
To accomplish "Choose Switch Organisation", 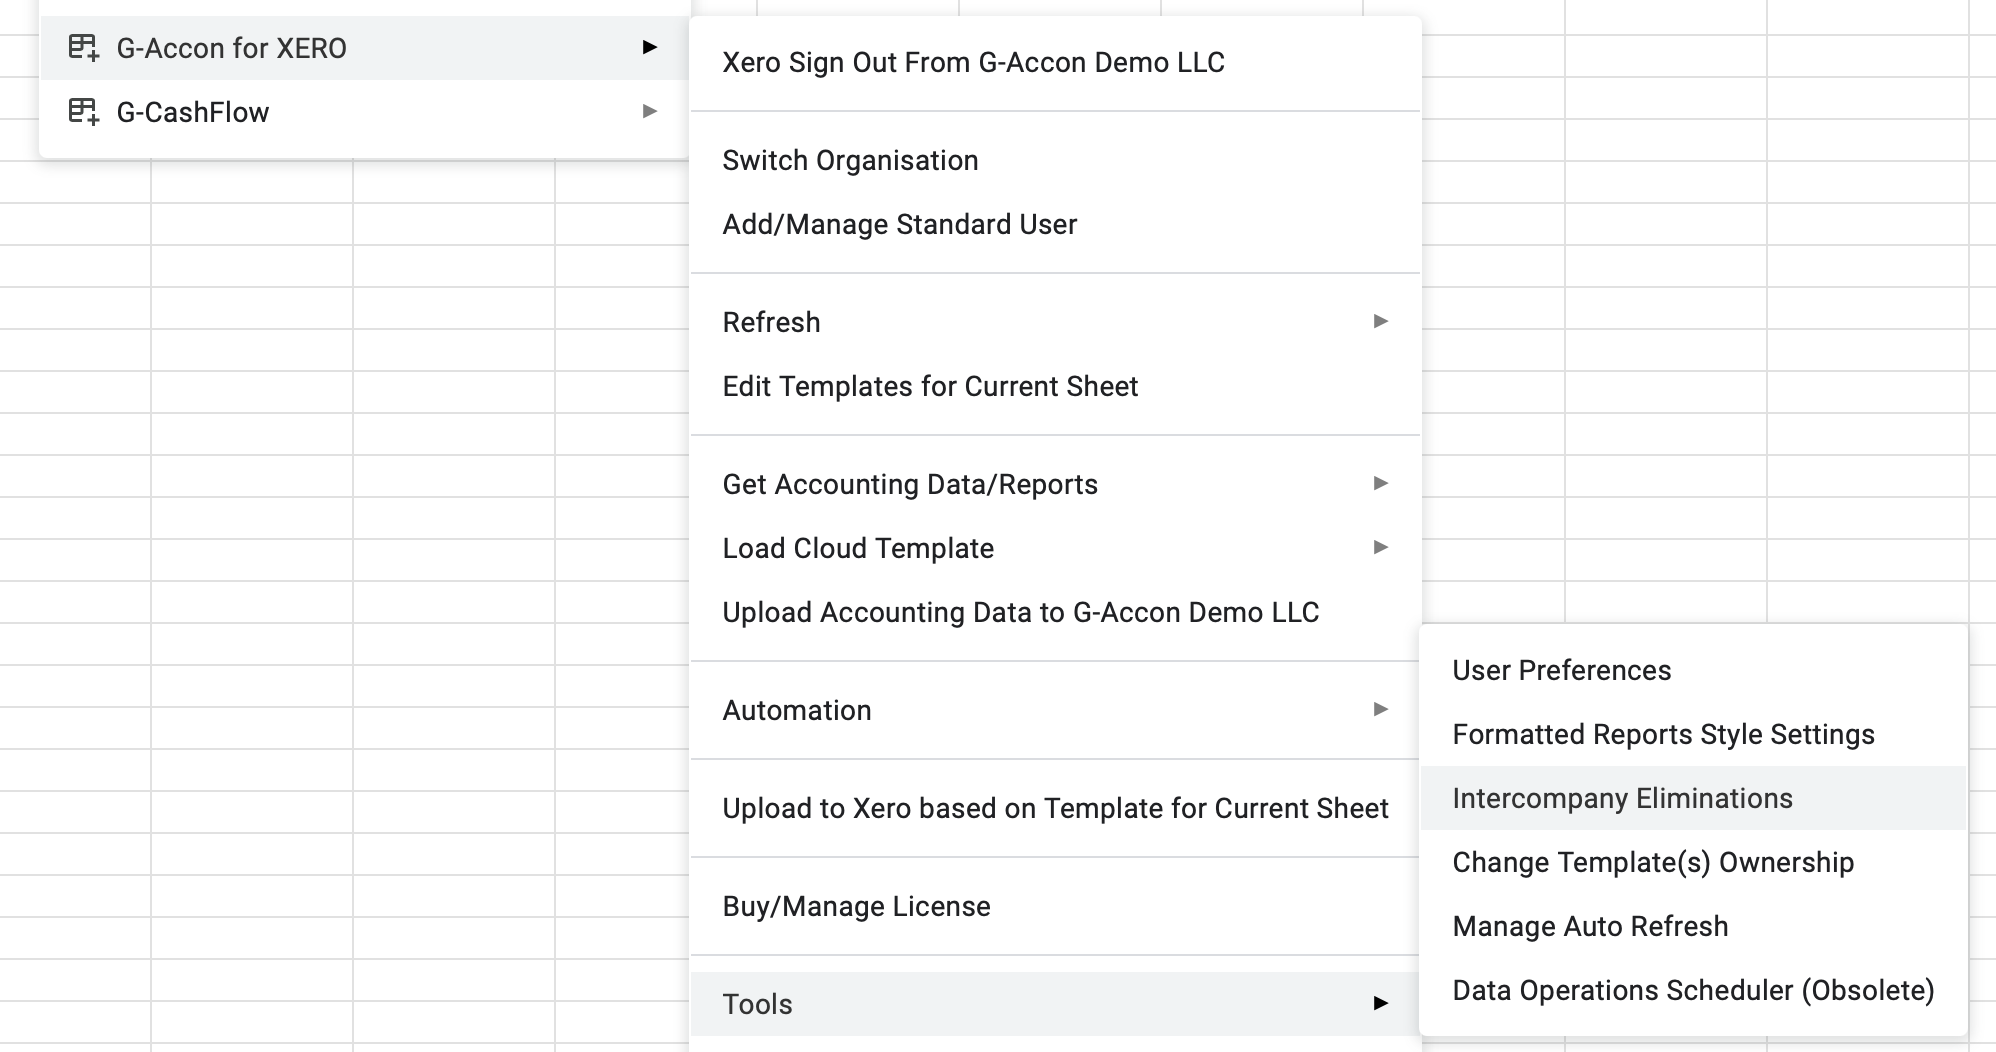I will [x=1055, y=160].
